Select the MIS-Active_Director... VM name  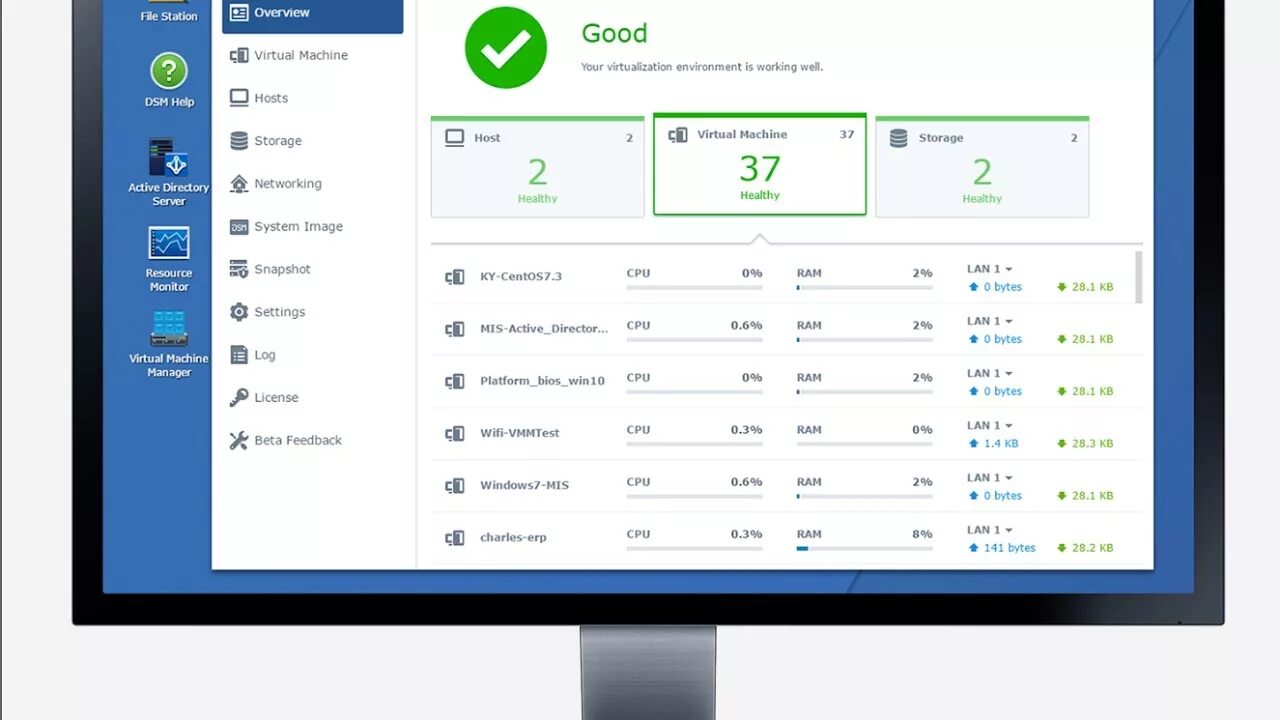point(544,328)
